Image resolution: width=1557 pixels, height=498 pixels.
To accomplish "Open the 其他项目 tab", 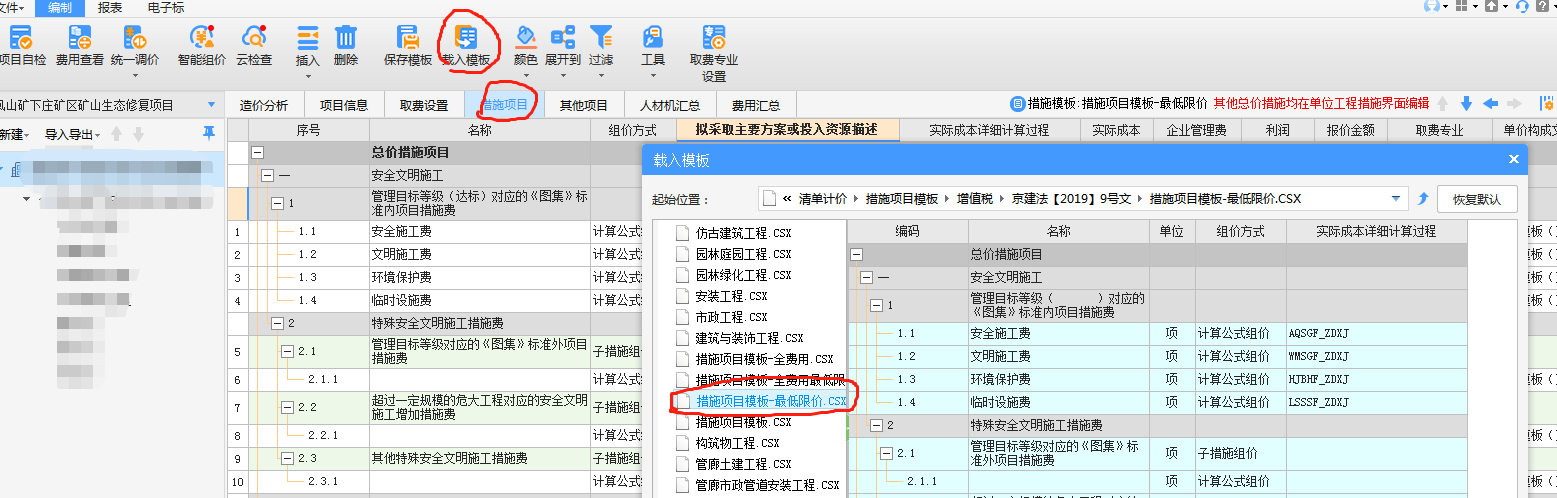I will [584, 105].
